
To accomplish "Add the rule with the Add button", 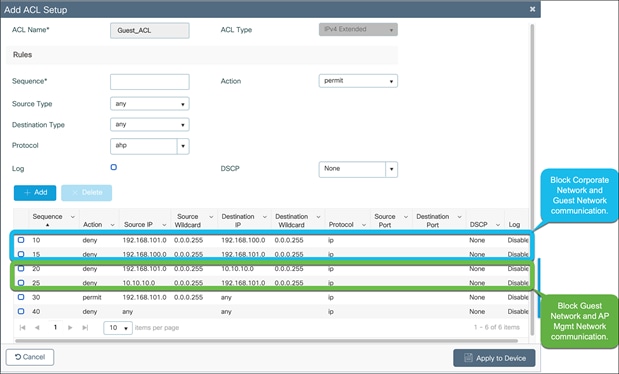I will coord(35,193).
